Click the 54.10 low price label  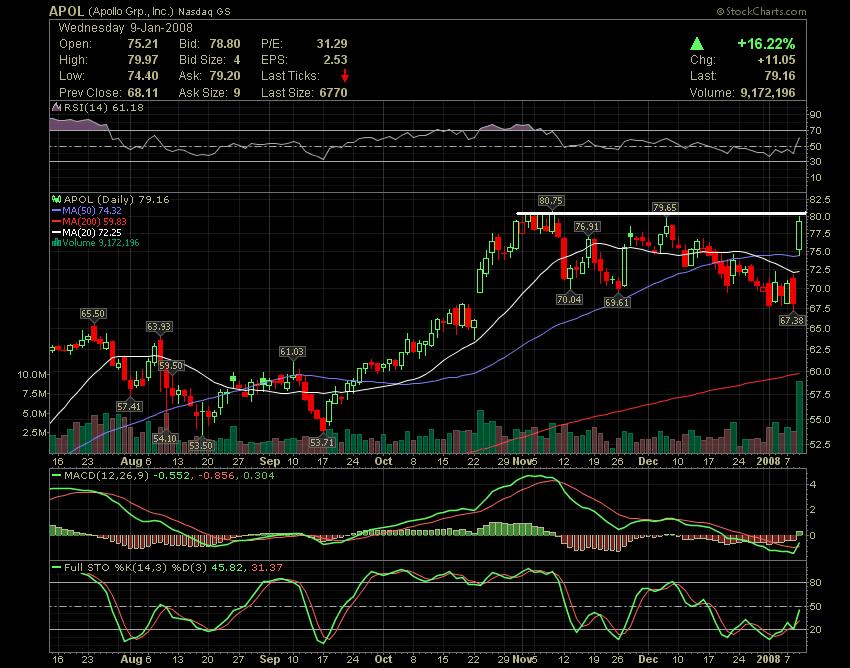(165, 439)
